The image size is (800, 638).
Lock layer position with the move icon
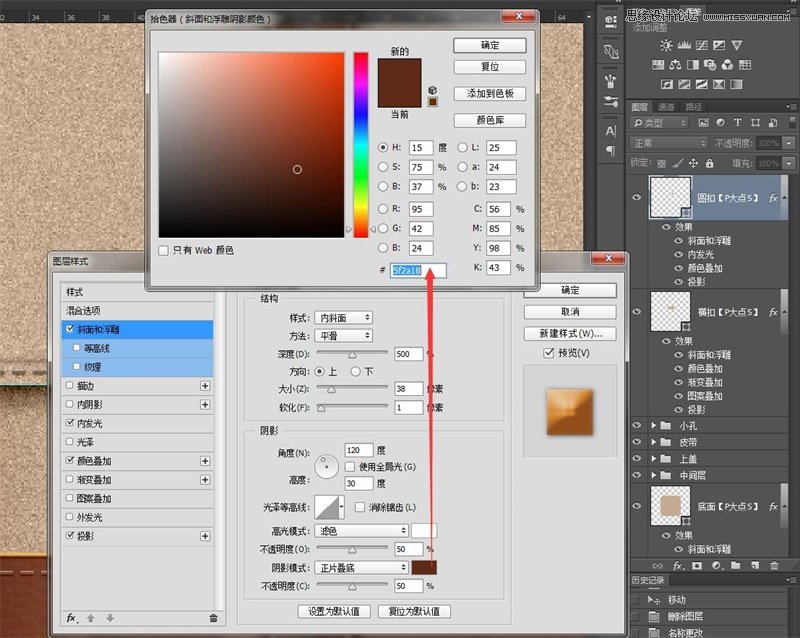(693, 163)
